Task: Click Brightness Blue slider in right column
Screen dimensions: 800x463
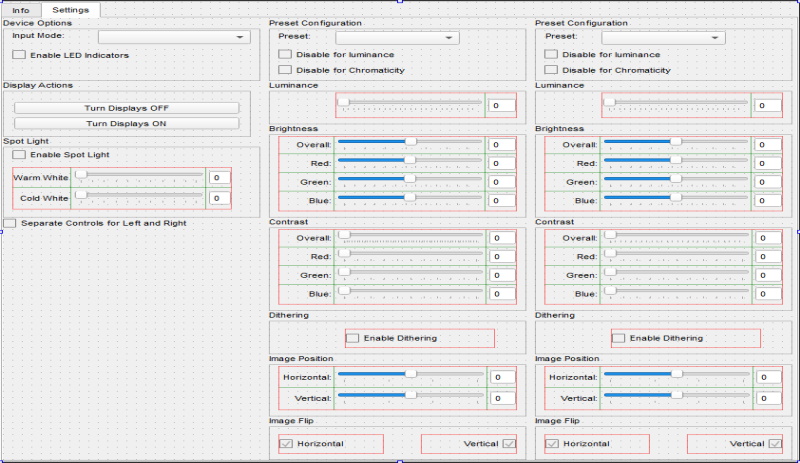Action: [676, 199]
